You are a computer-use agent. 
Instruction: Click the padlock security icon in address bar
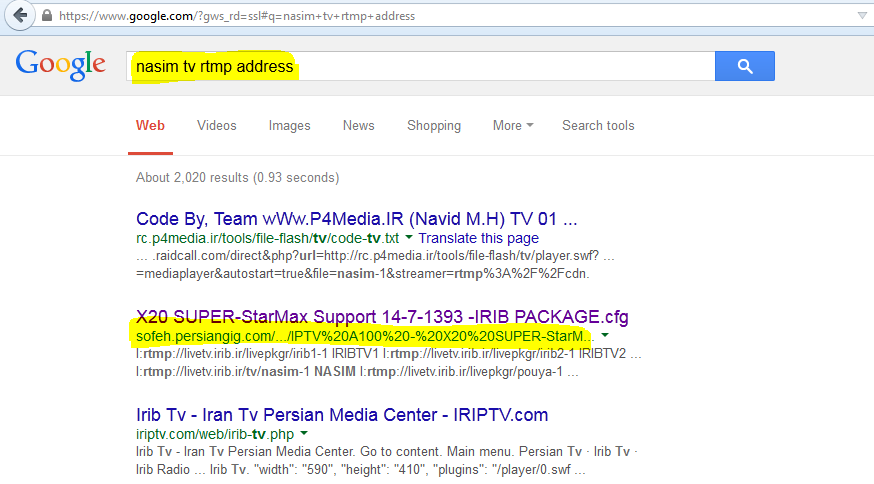click(x=47, y=16)
